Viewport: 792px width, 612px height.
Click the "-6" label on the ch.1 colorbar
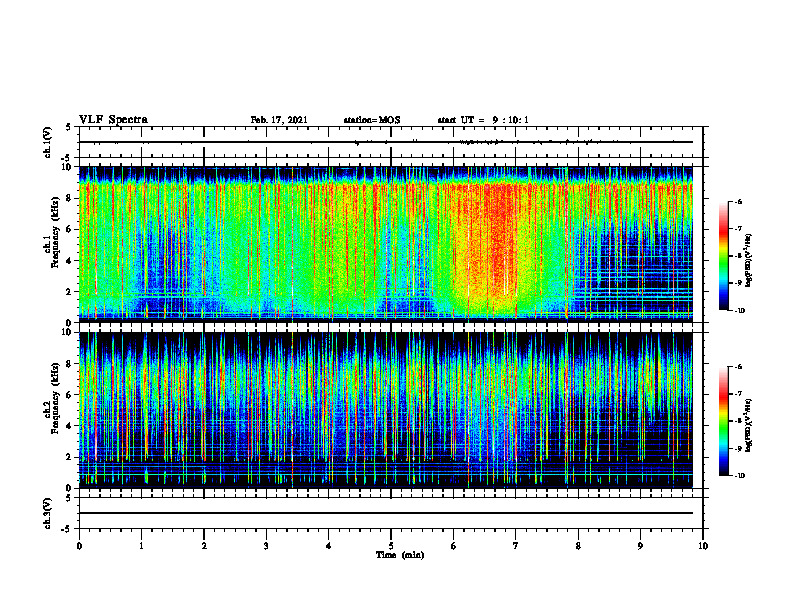point(737,201)
